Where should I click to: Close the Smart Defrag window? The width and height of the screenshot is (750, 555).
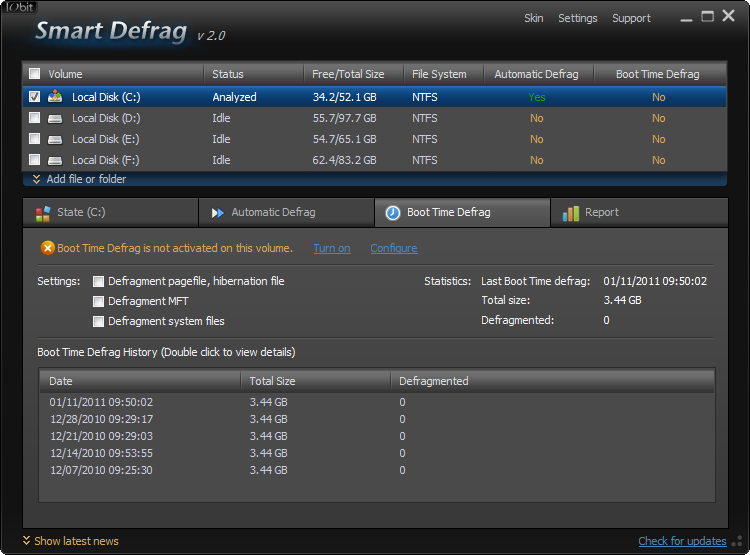click(x=728, y=16)
